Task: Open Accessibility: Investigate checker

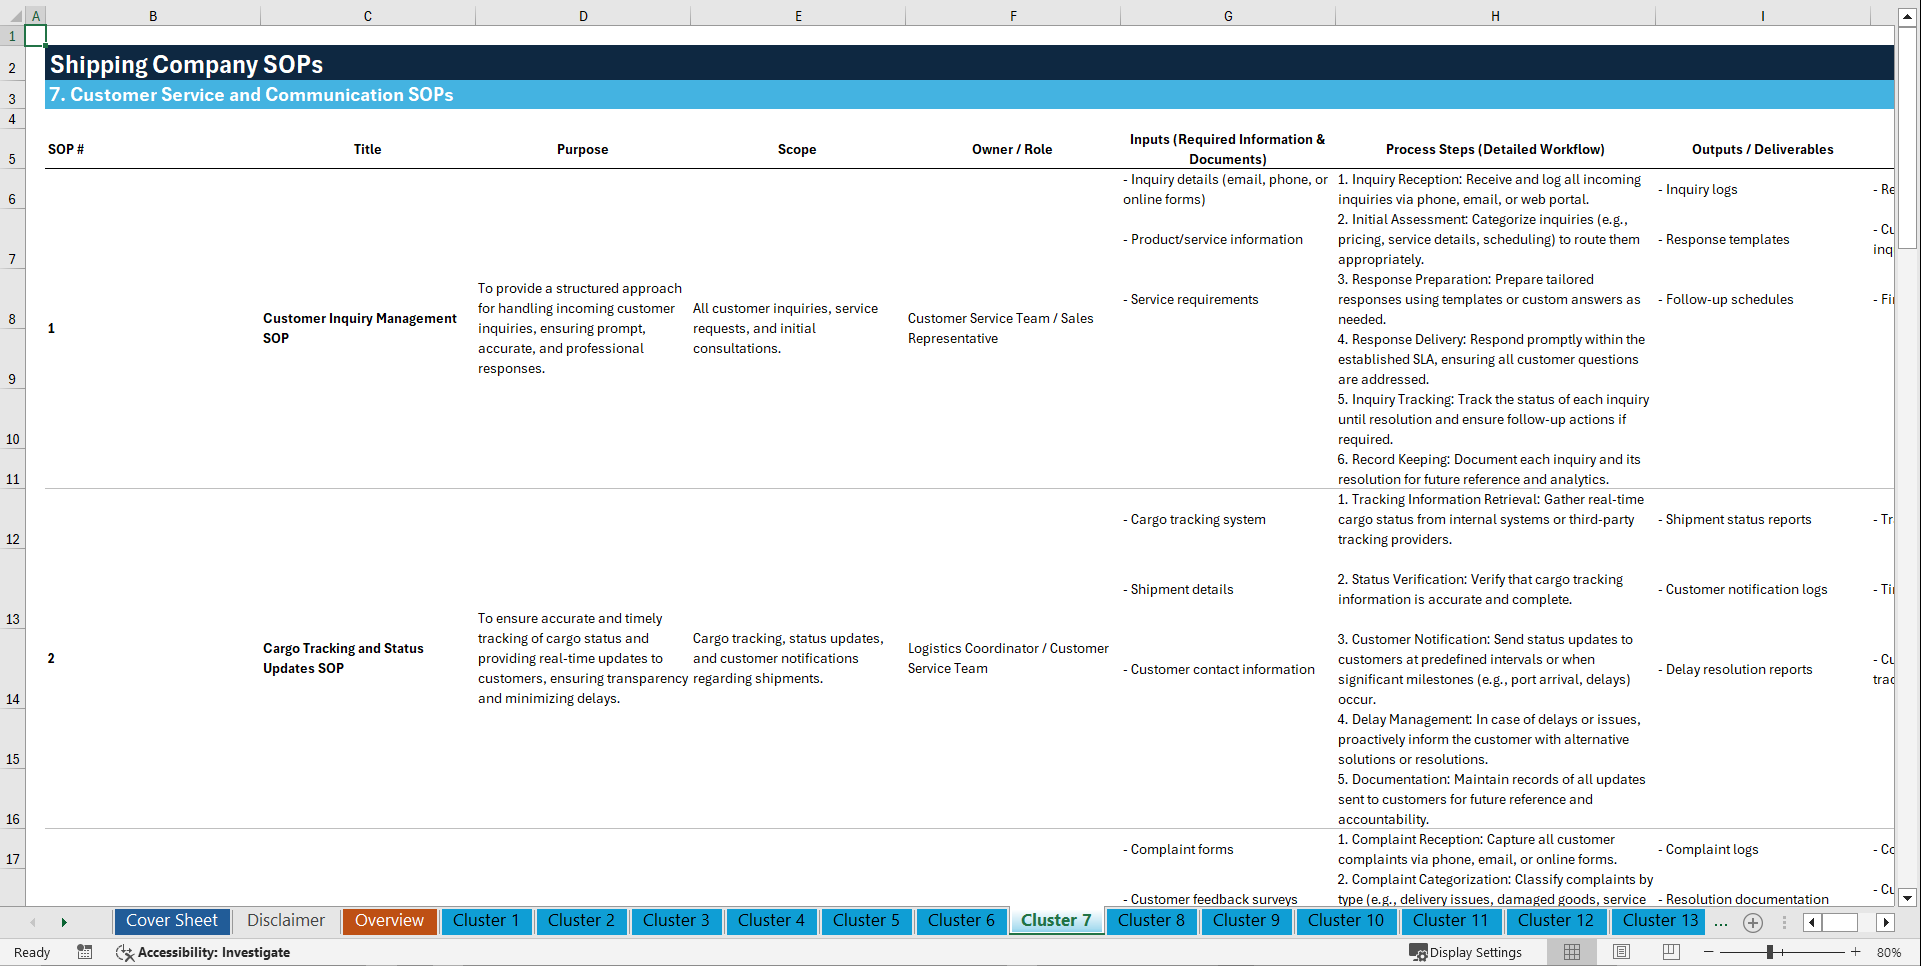Action: pyautogui.click(x=203, y=953)
